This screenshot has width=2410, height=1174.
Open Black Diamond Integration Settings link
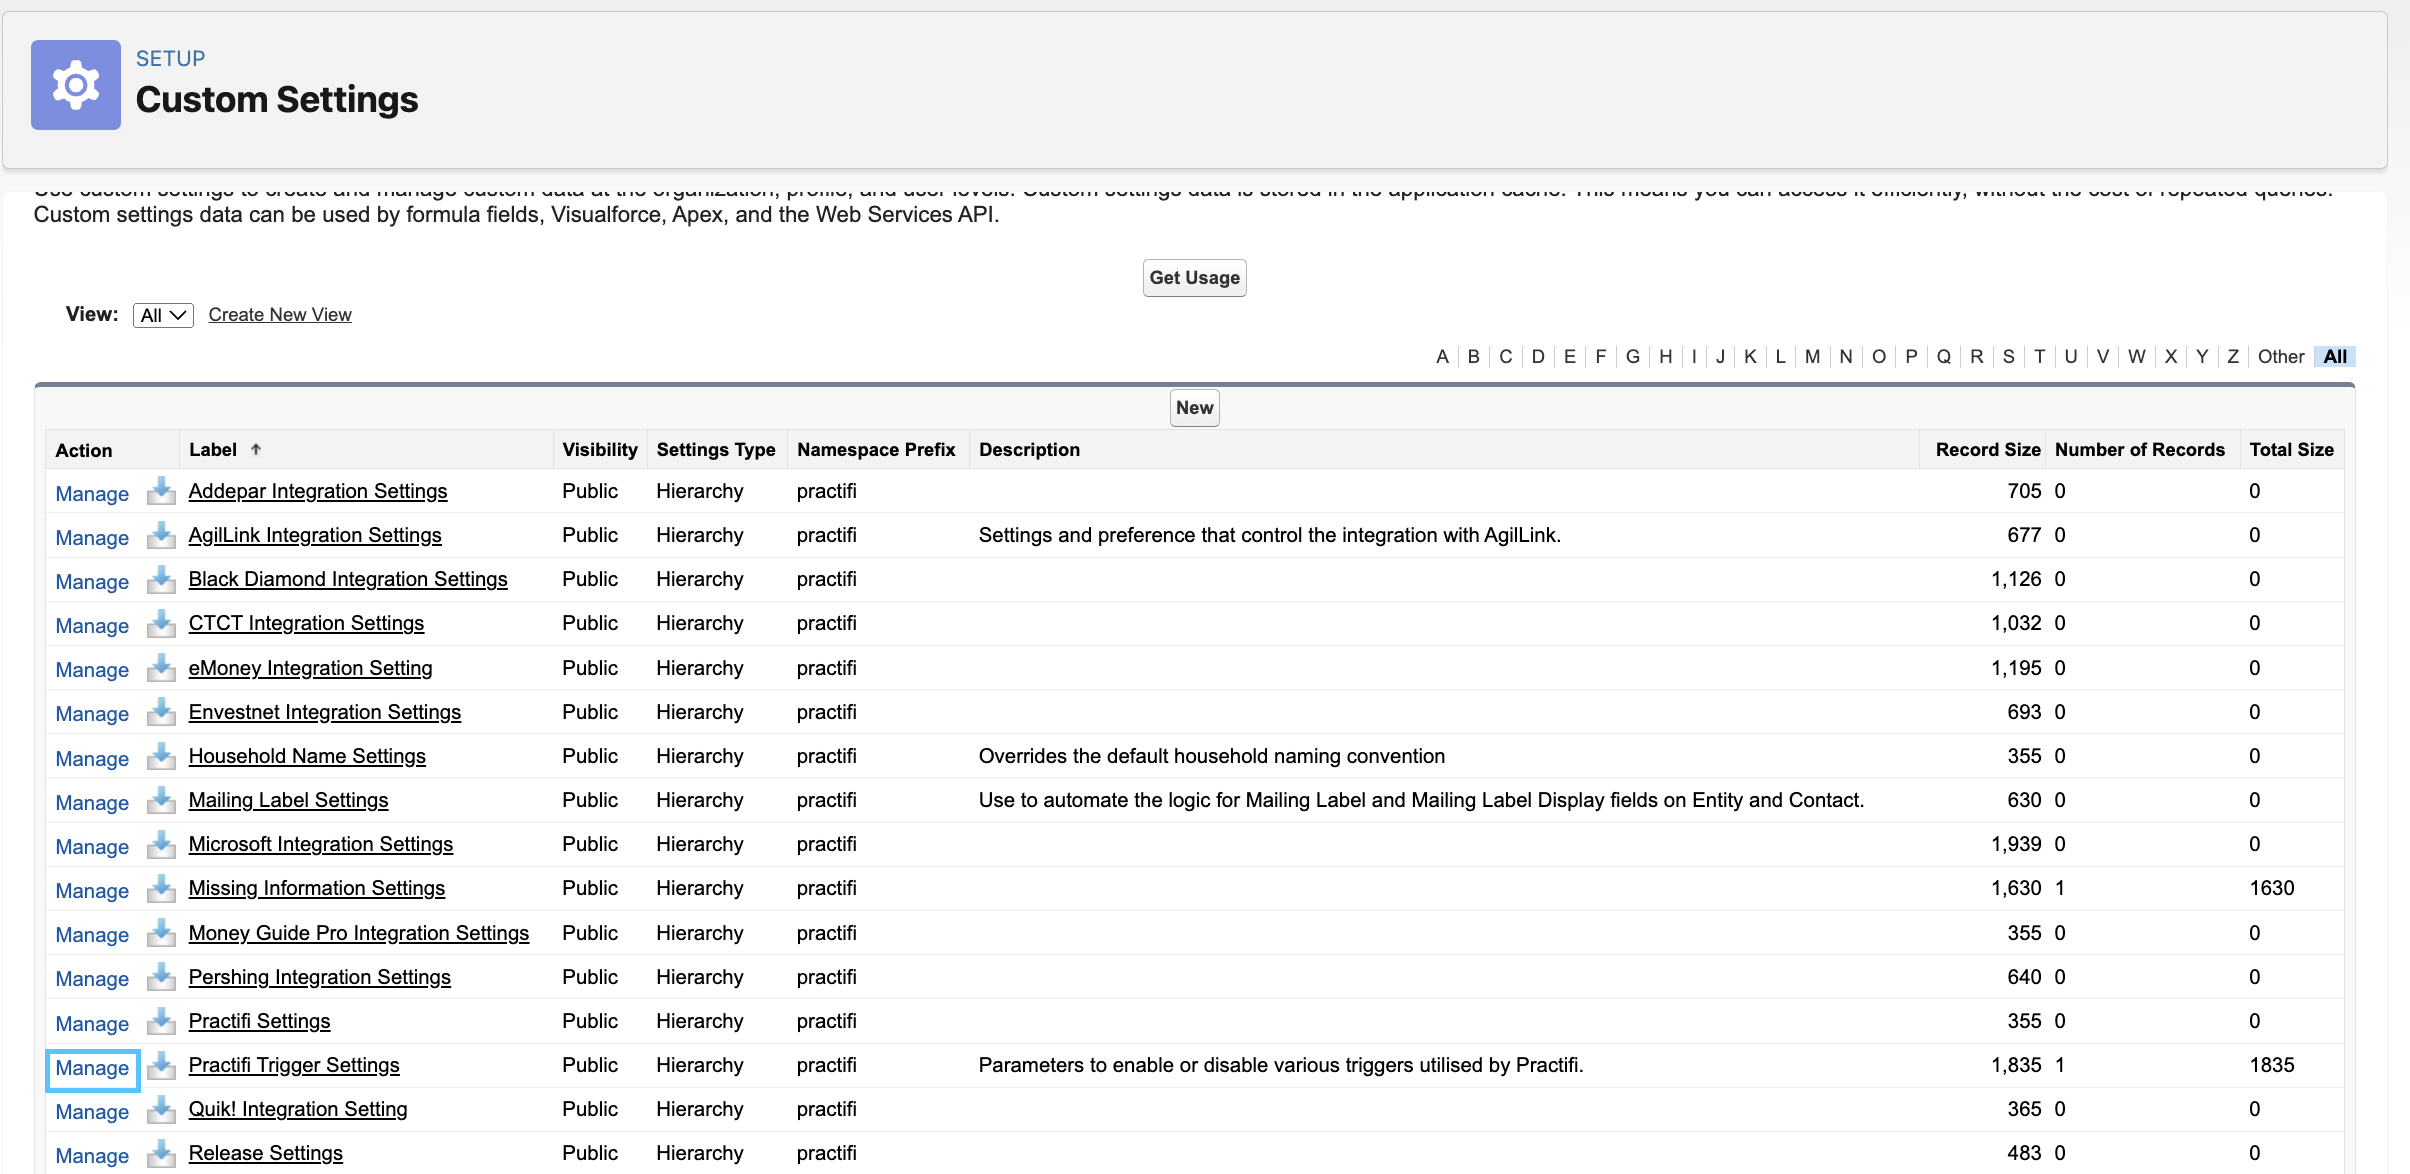[x=348, y=579]
